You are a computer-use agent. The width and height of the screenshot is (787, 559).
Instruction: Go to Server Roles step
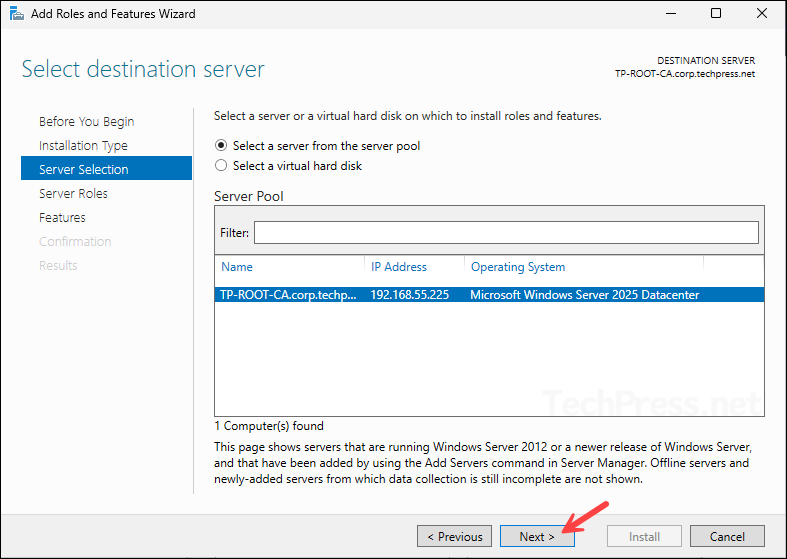(x=73, y=194)
